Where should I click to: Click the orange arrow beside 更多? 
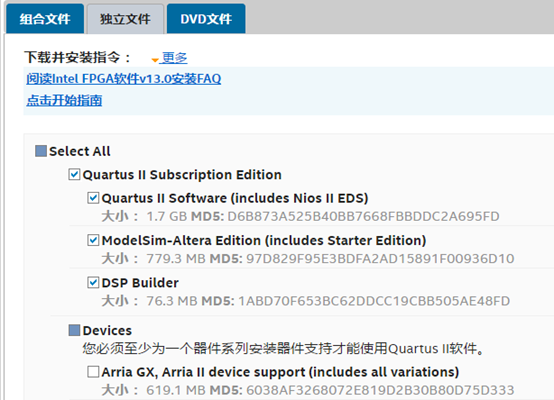point(155,60)
